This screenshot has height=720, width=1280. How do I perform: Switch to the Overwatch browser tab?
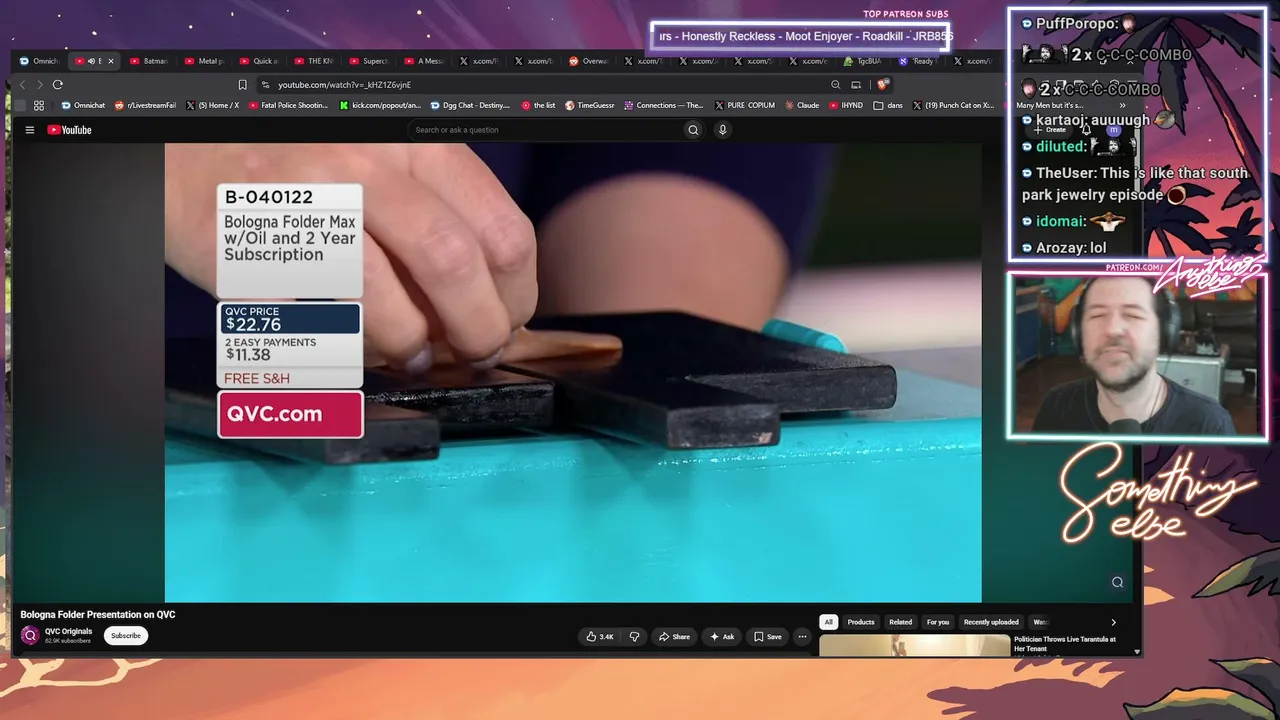(x=590, y=61)
